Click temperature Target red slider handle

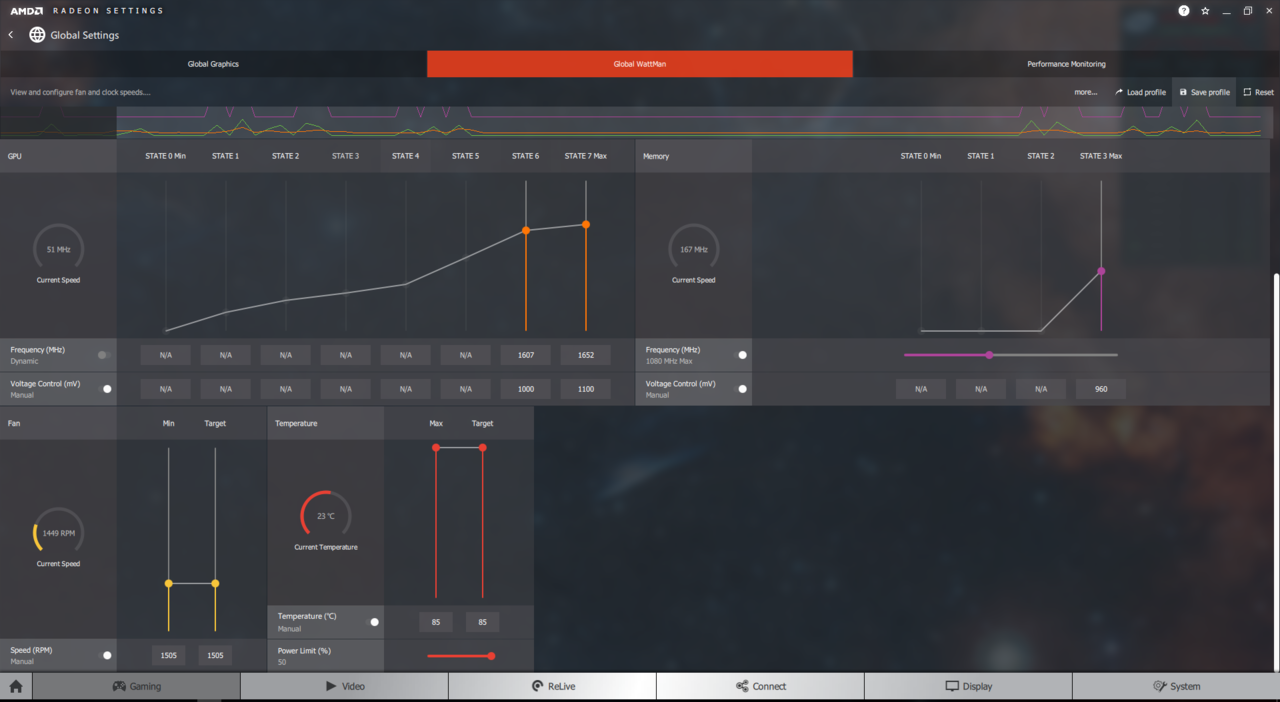(482, 448)
